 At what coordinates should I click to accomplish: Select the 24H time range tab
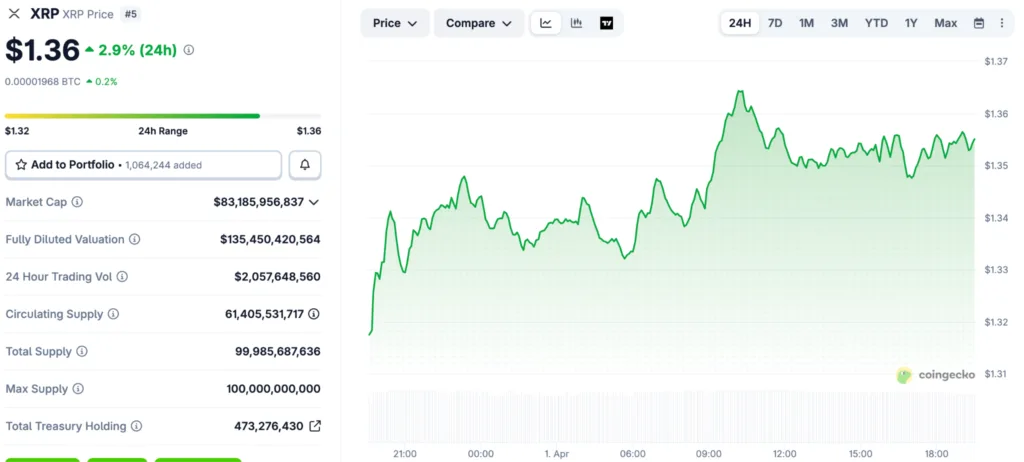pyautogui.click(x=740, y=23)
